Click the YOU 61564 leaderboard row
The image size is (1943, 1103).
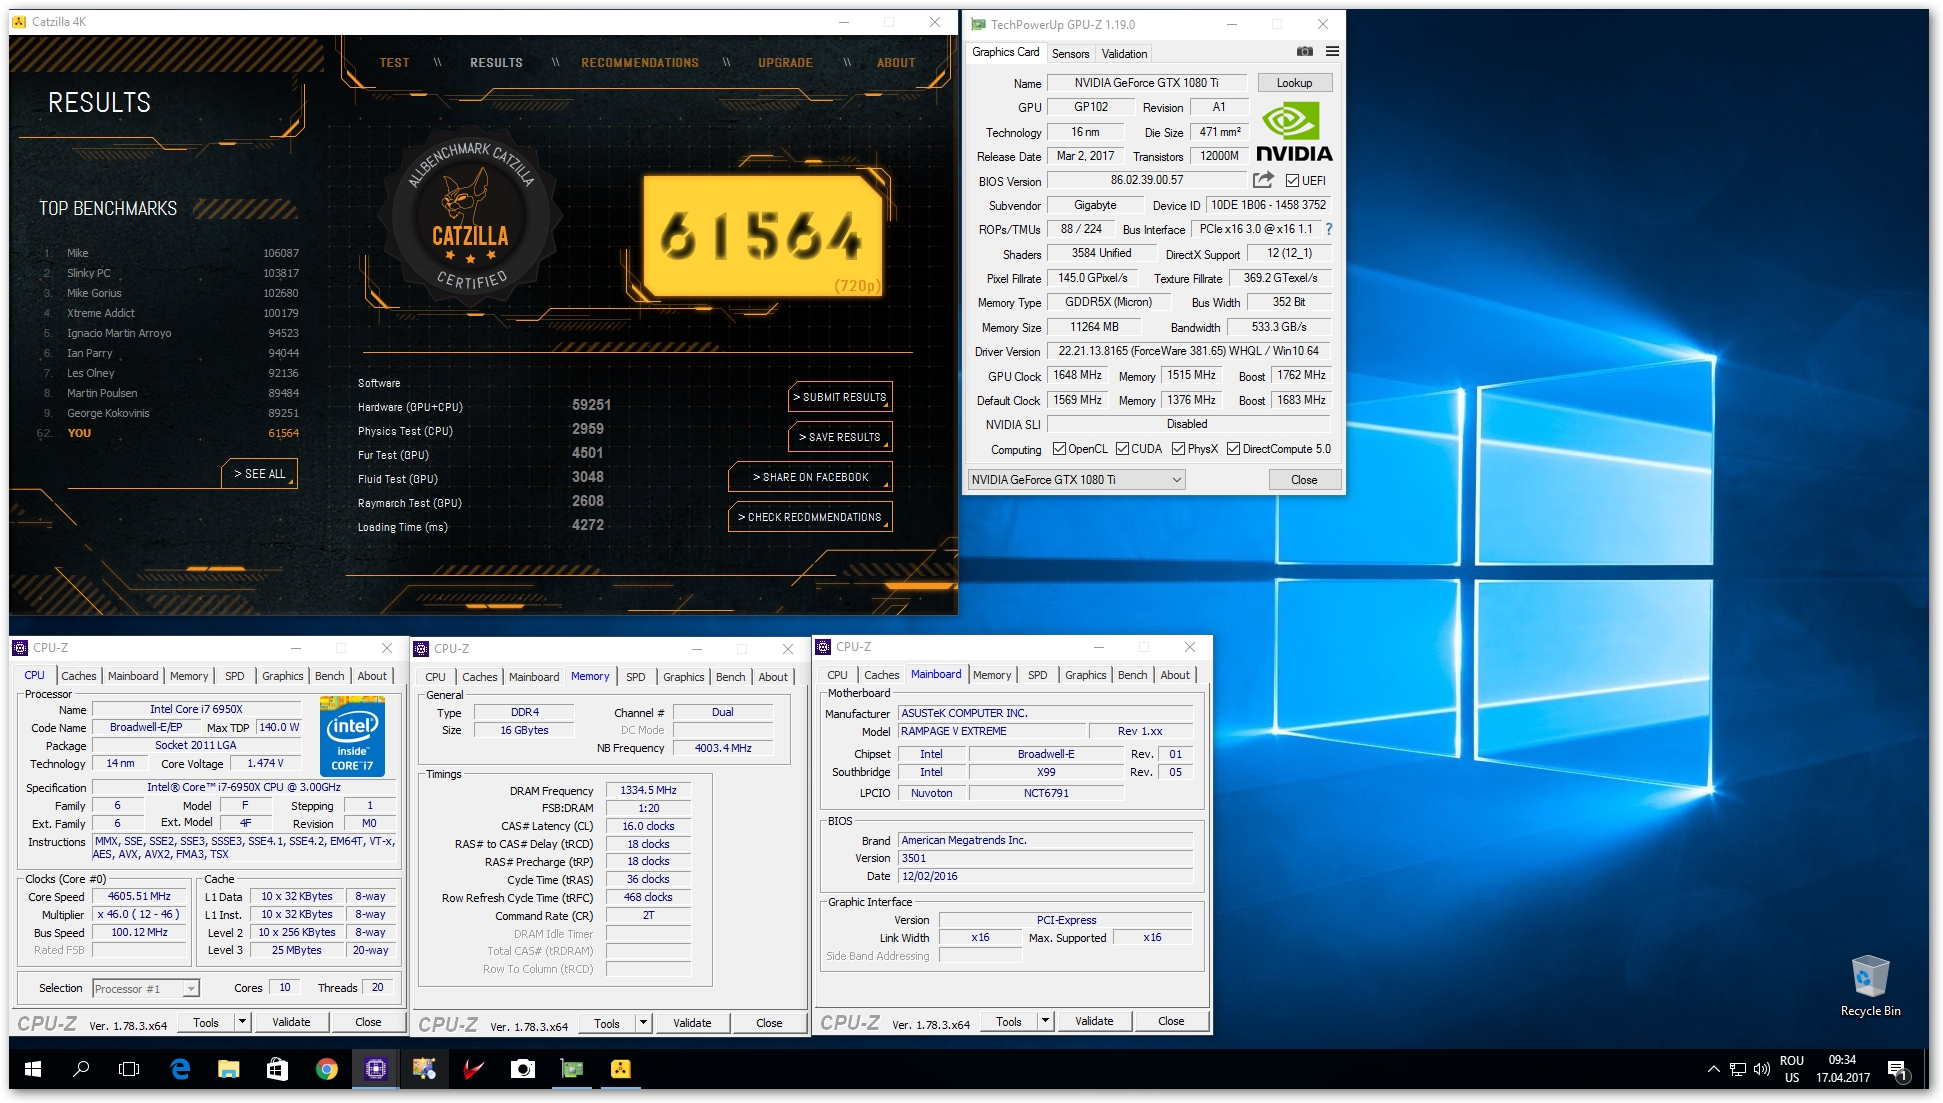point(168,433)
